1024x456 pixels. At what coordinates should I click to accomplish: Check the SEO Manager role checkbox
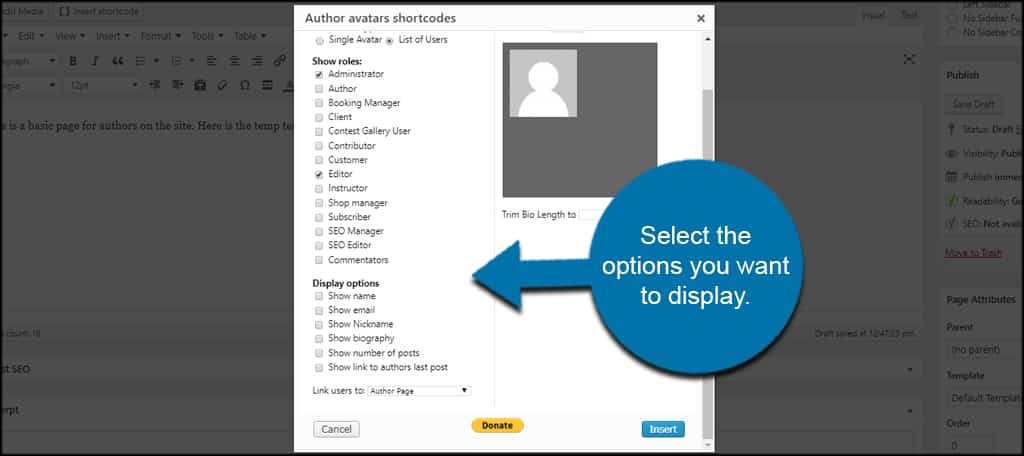click(x=319, y=231)
